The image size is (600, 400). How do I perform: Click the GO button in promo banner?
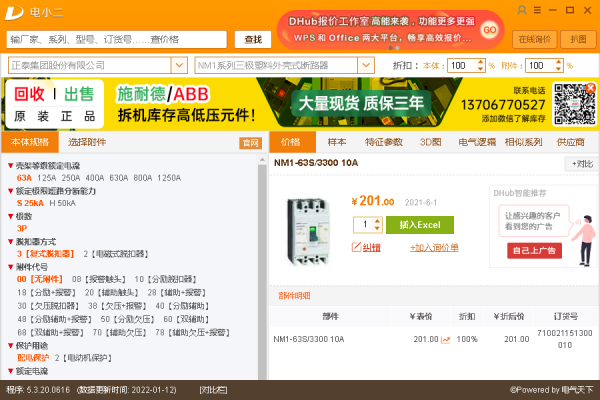pyautogui.click(x=490, y=30)
